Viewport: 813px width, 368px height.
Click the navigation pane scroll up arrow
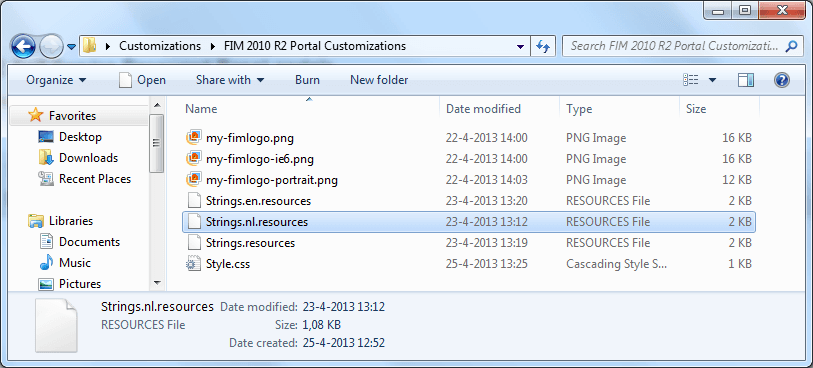tap(157, 105)
